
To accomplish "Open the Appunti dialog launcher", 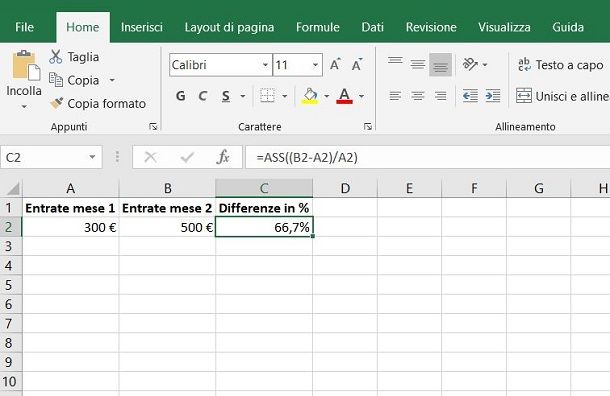I will point(153,126).
